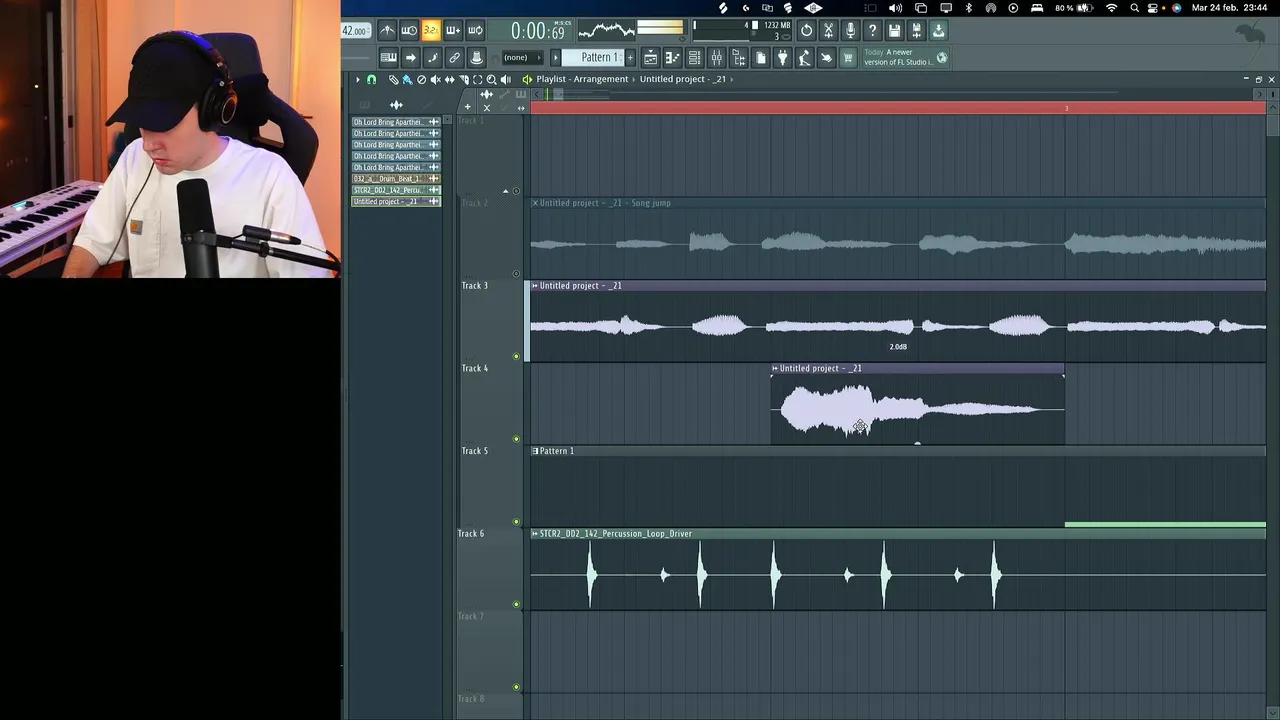Click the red timeline ruler bar

(898, 108)
